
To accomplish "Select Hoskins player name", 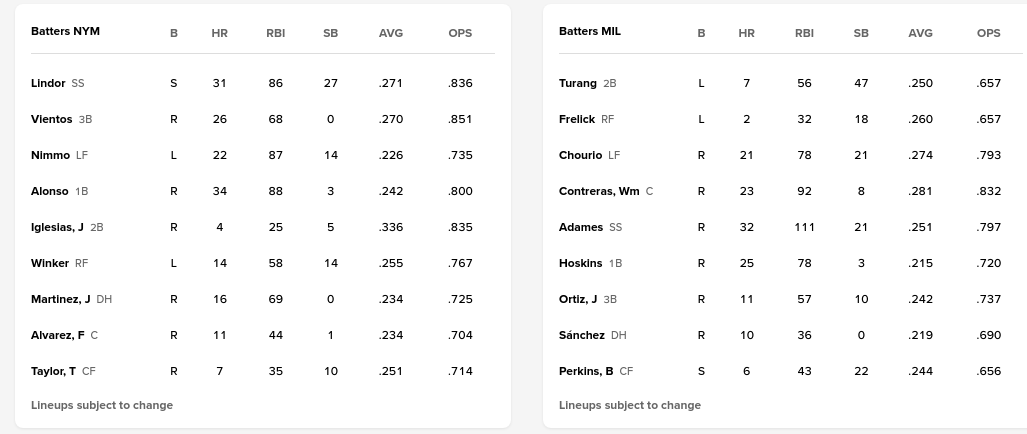I will tap(580, 263).
